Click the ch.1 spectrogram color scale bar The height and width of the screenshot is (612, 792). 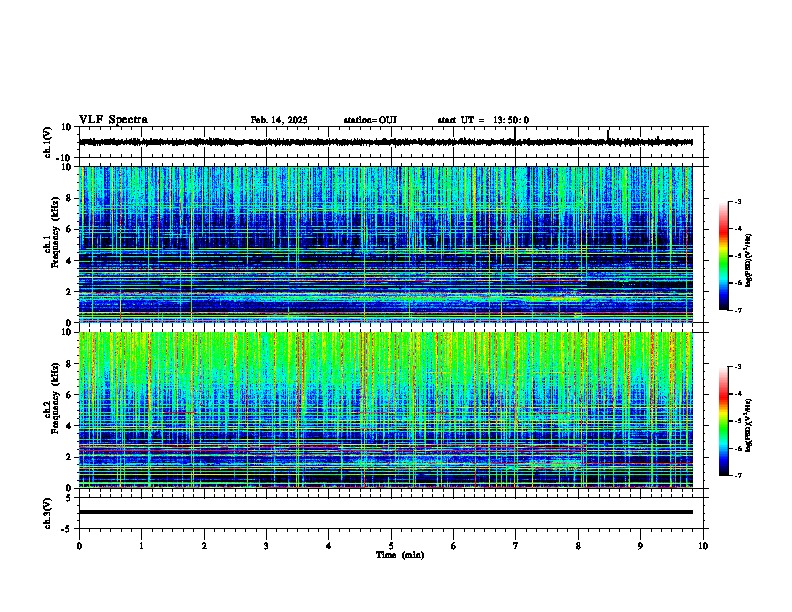pos(724,256)
